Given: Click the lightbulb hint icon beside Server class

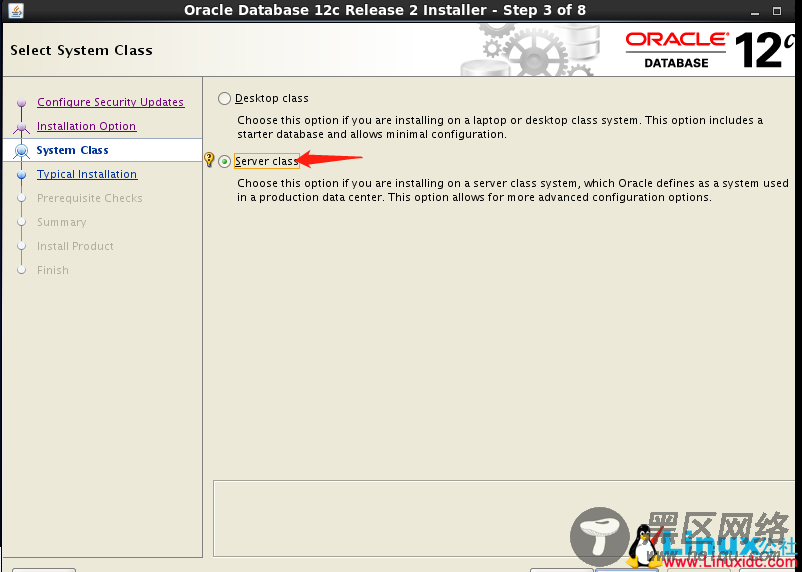Looking at the screenshot, I should (209, 159).
